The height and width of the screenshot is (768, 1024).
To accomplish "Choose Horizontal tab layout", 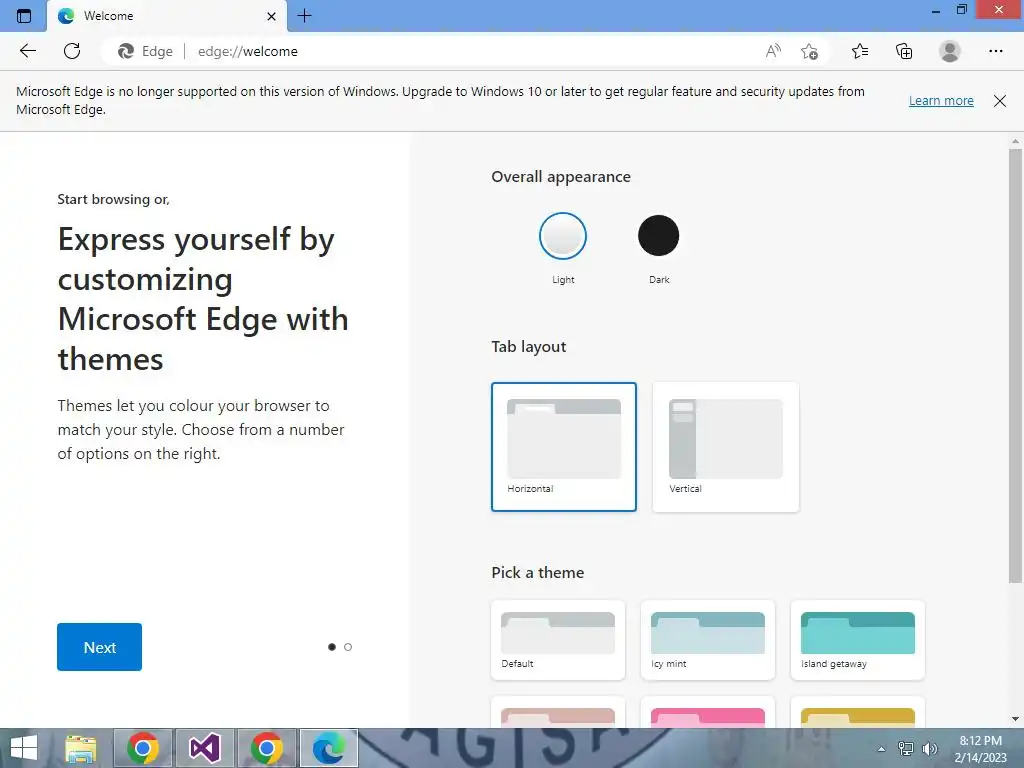I will tap(564, 447).
